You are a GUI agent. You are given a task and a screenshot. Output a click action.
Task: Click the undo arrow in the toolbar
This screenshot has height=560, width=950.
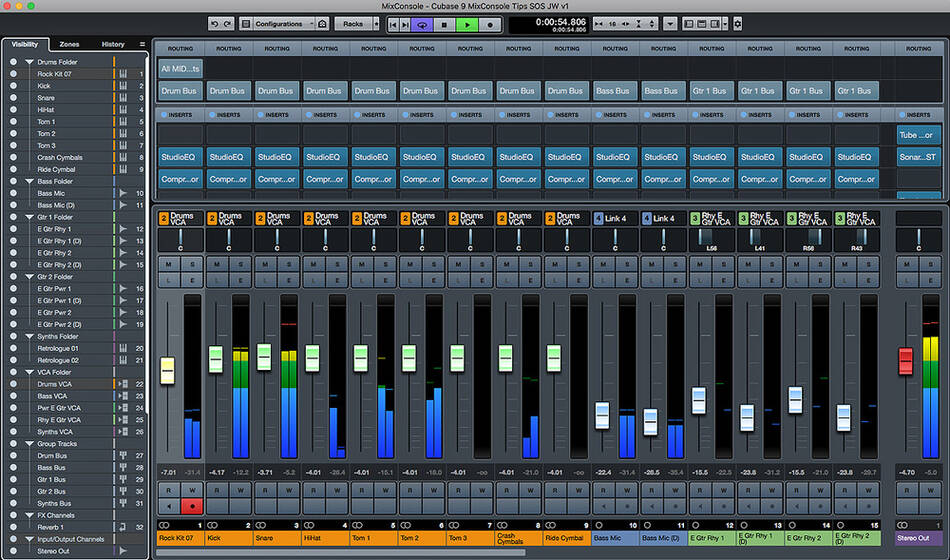[214, 24]
